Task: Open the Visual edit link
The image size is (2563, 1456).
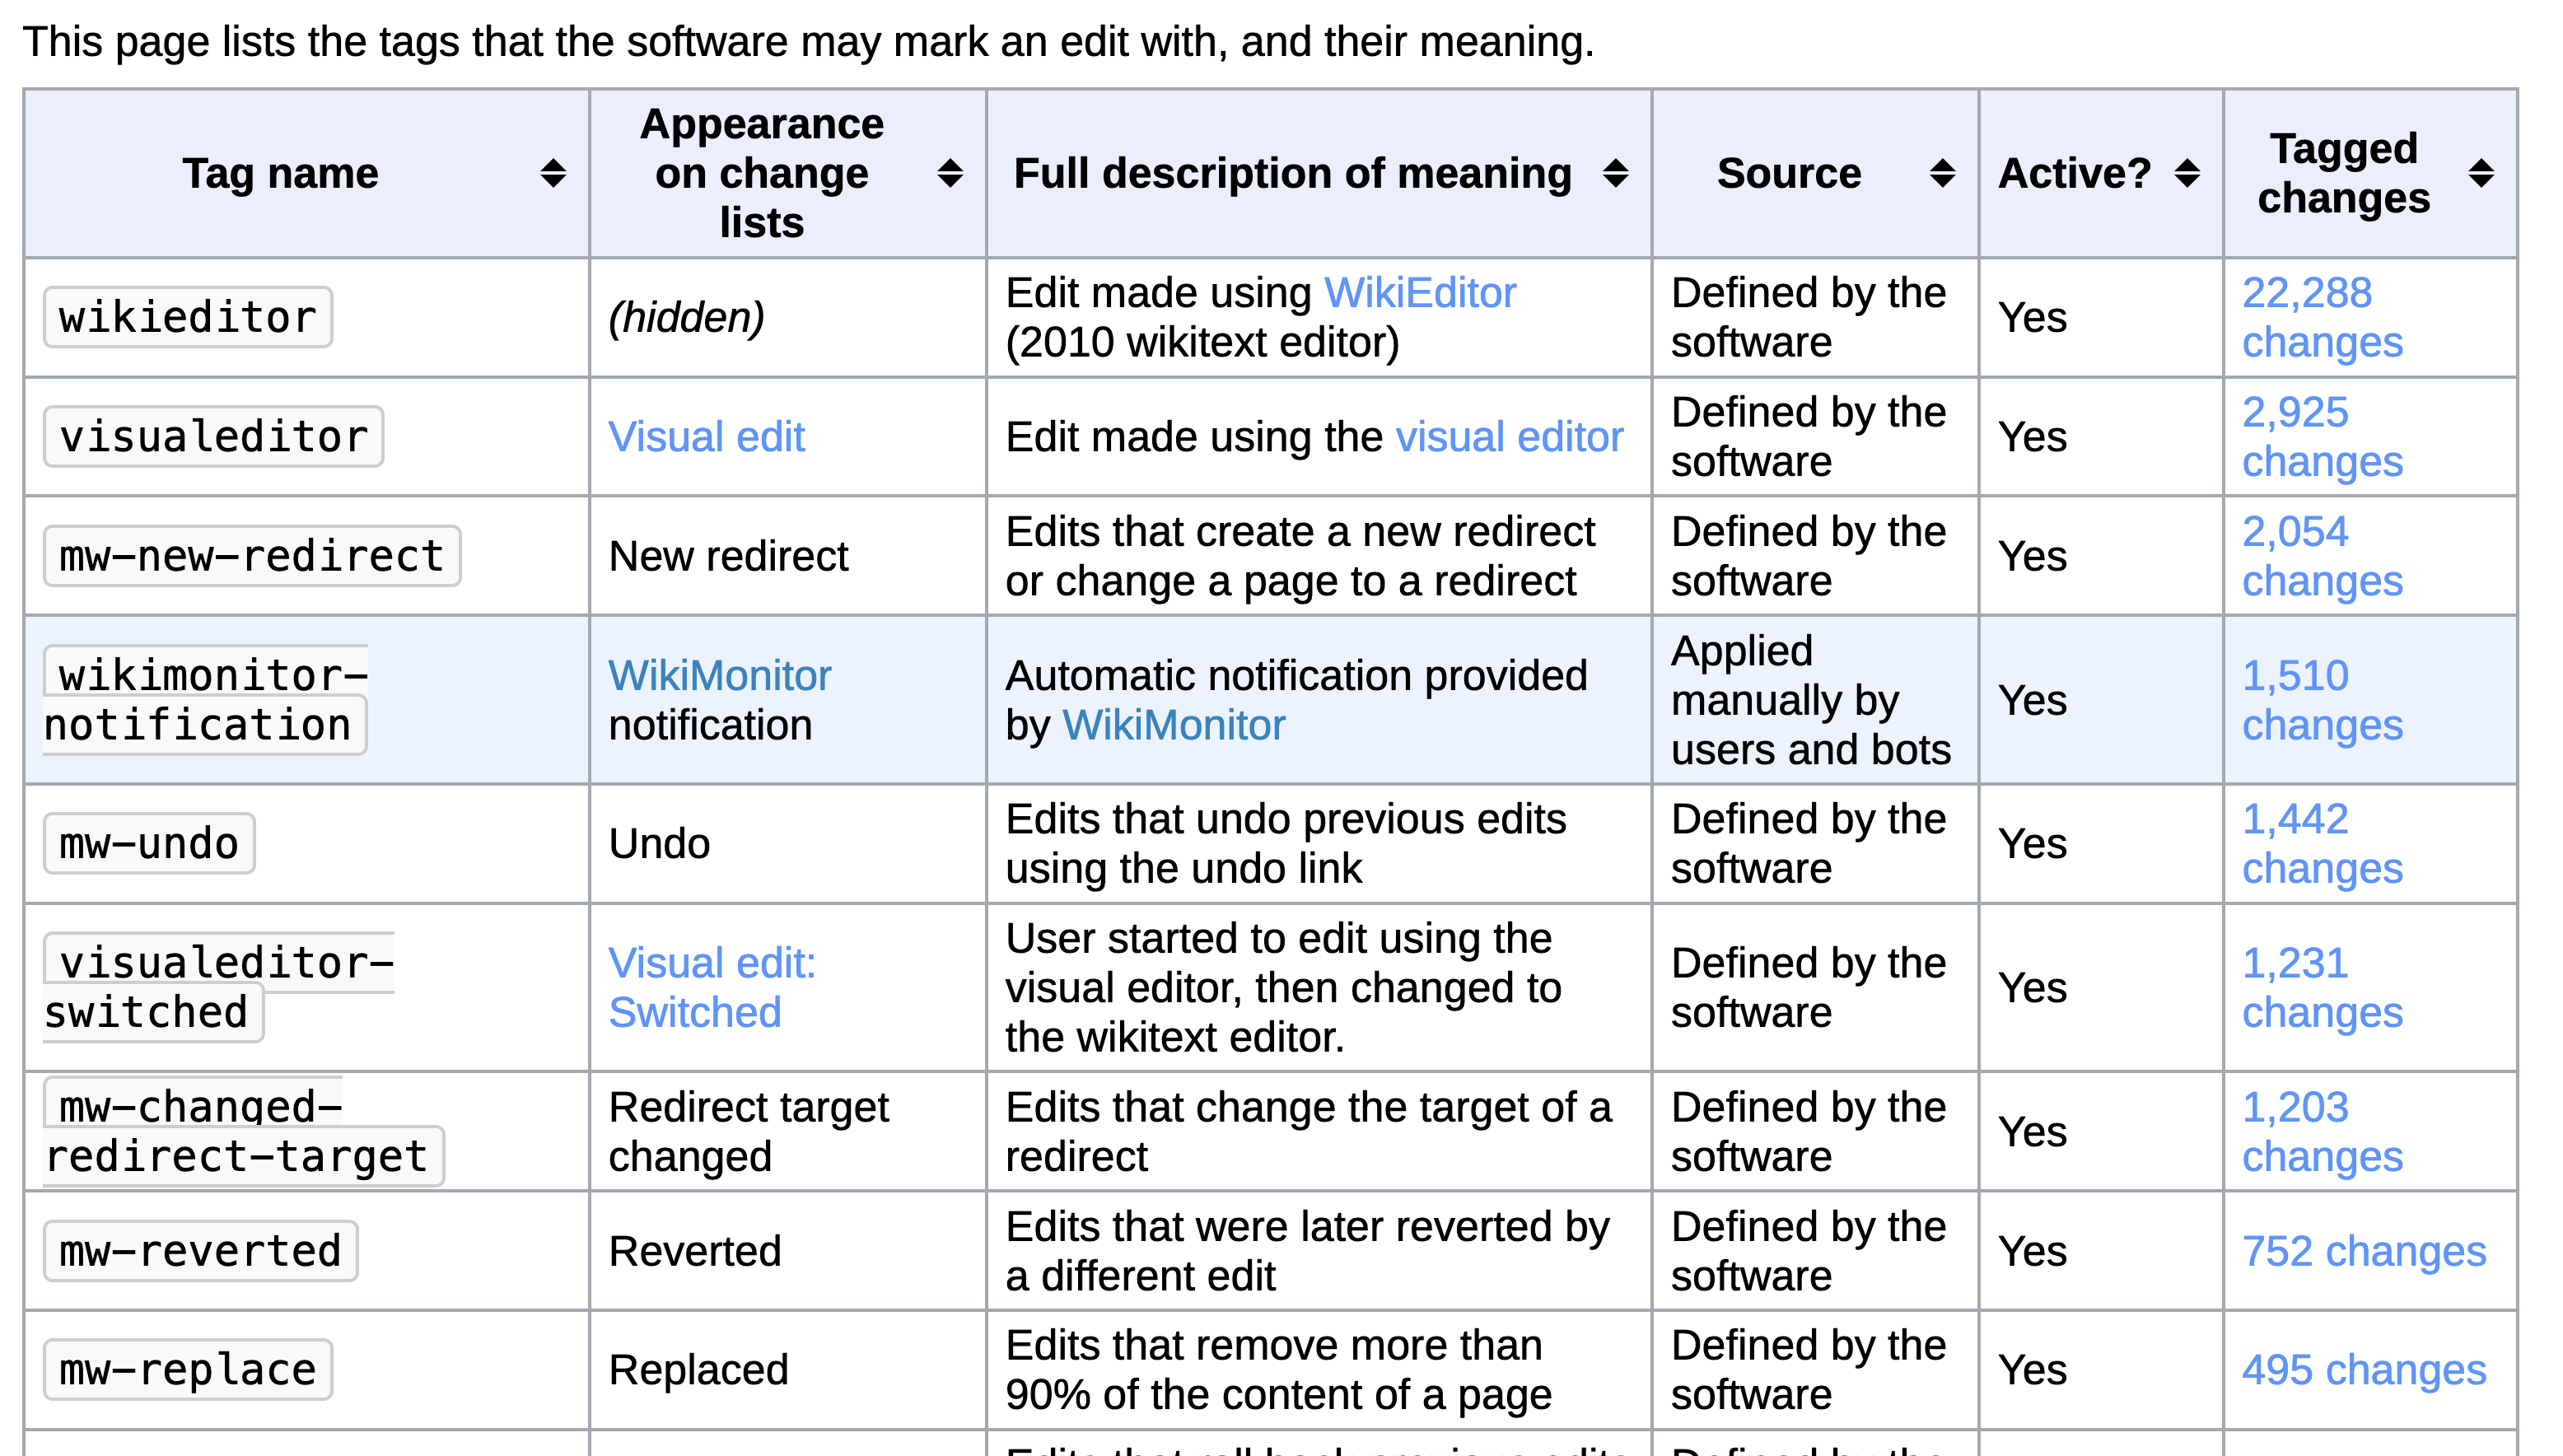Action: pyautogui.click(x=706, y=437)
